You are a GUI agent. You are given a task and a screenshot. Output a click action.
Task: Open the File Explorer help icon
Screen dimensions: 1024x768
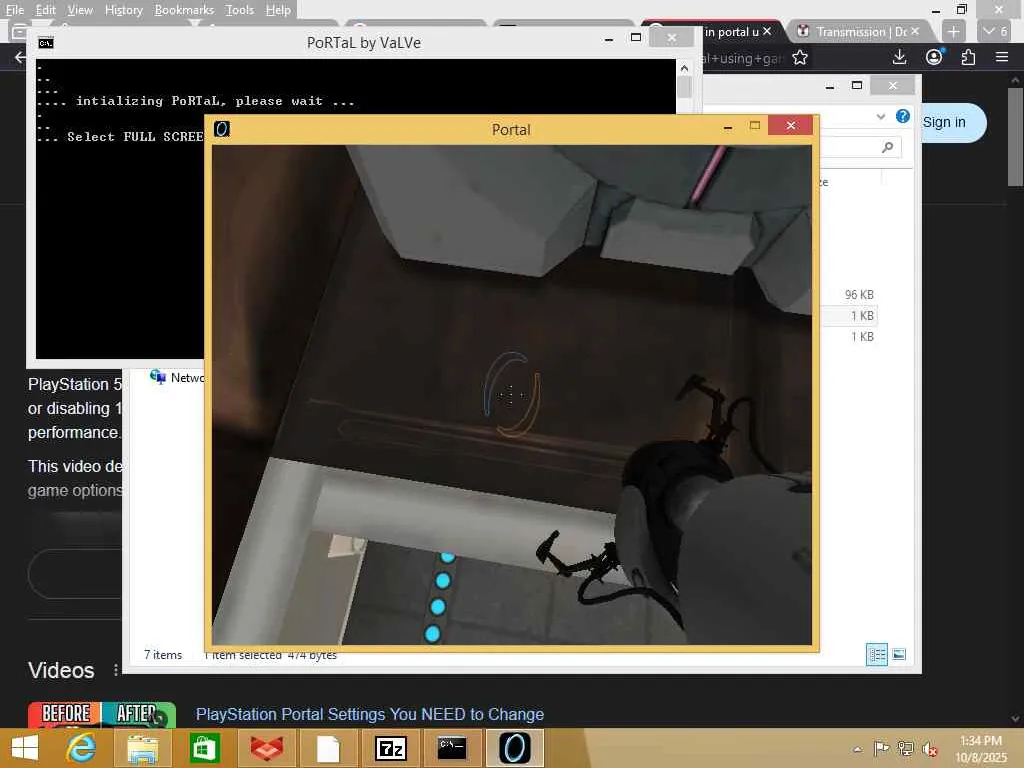click(903, 116)
